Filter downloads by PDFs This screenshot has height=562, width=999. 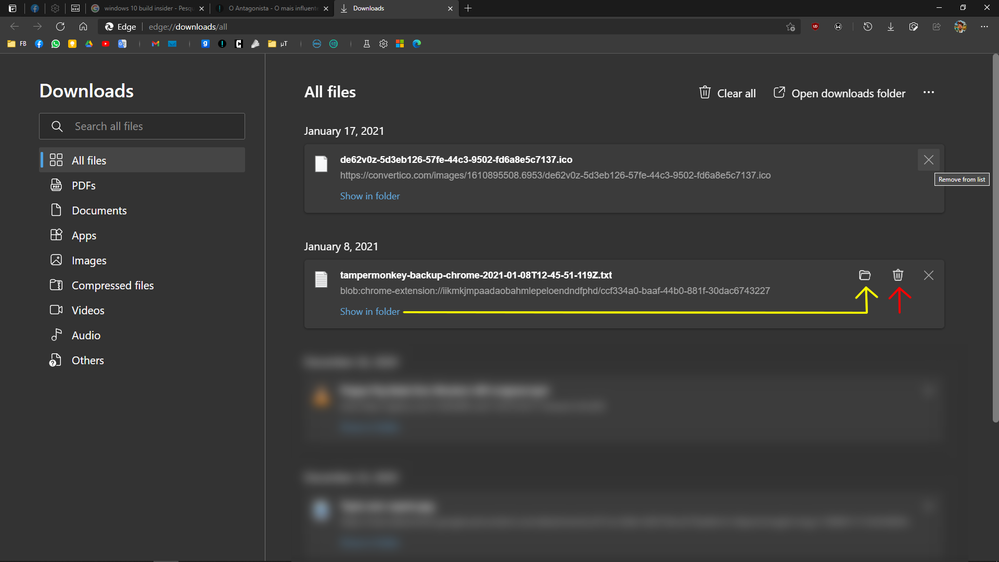point(141,185)
